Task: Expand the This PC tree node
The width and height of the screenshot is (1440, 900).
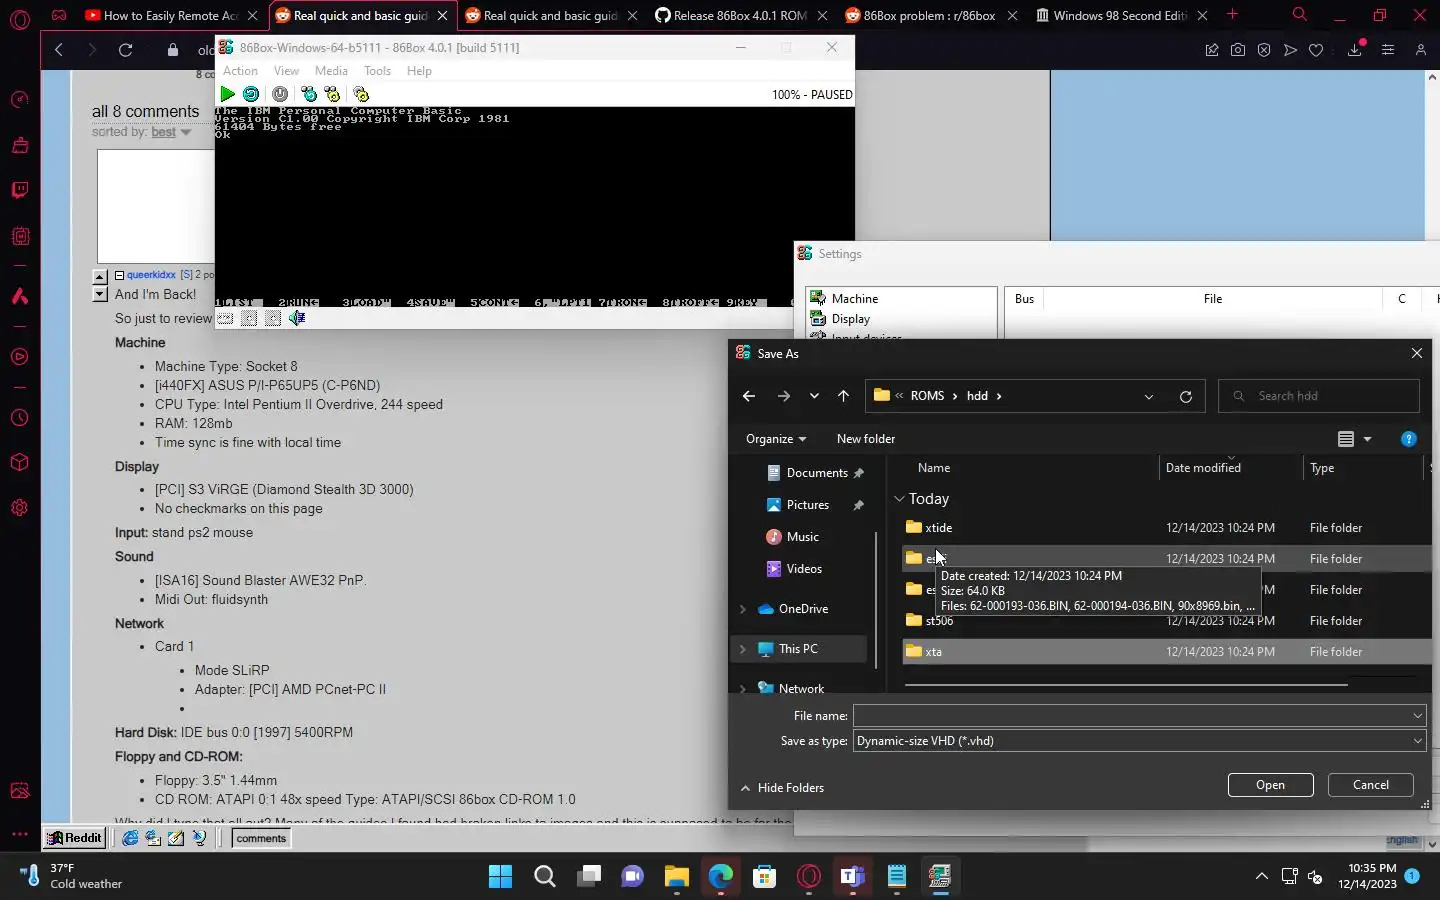Action: (x=742, y=649)
